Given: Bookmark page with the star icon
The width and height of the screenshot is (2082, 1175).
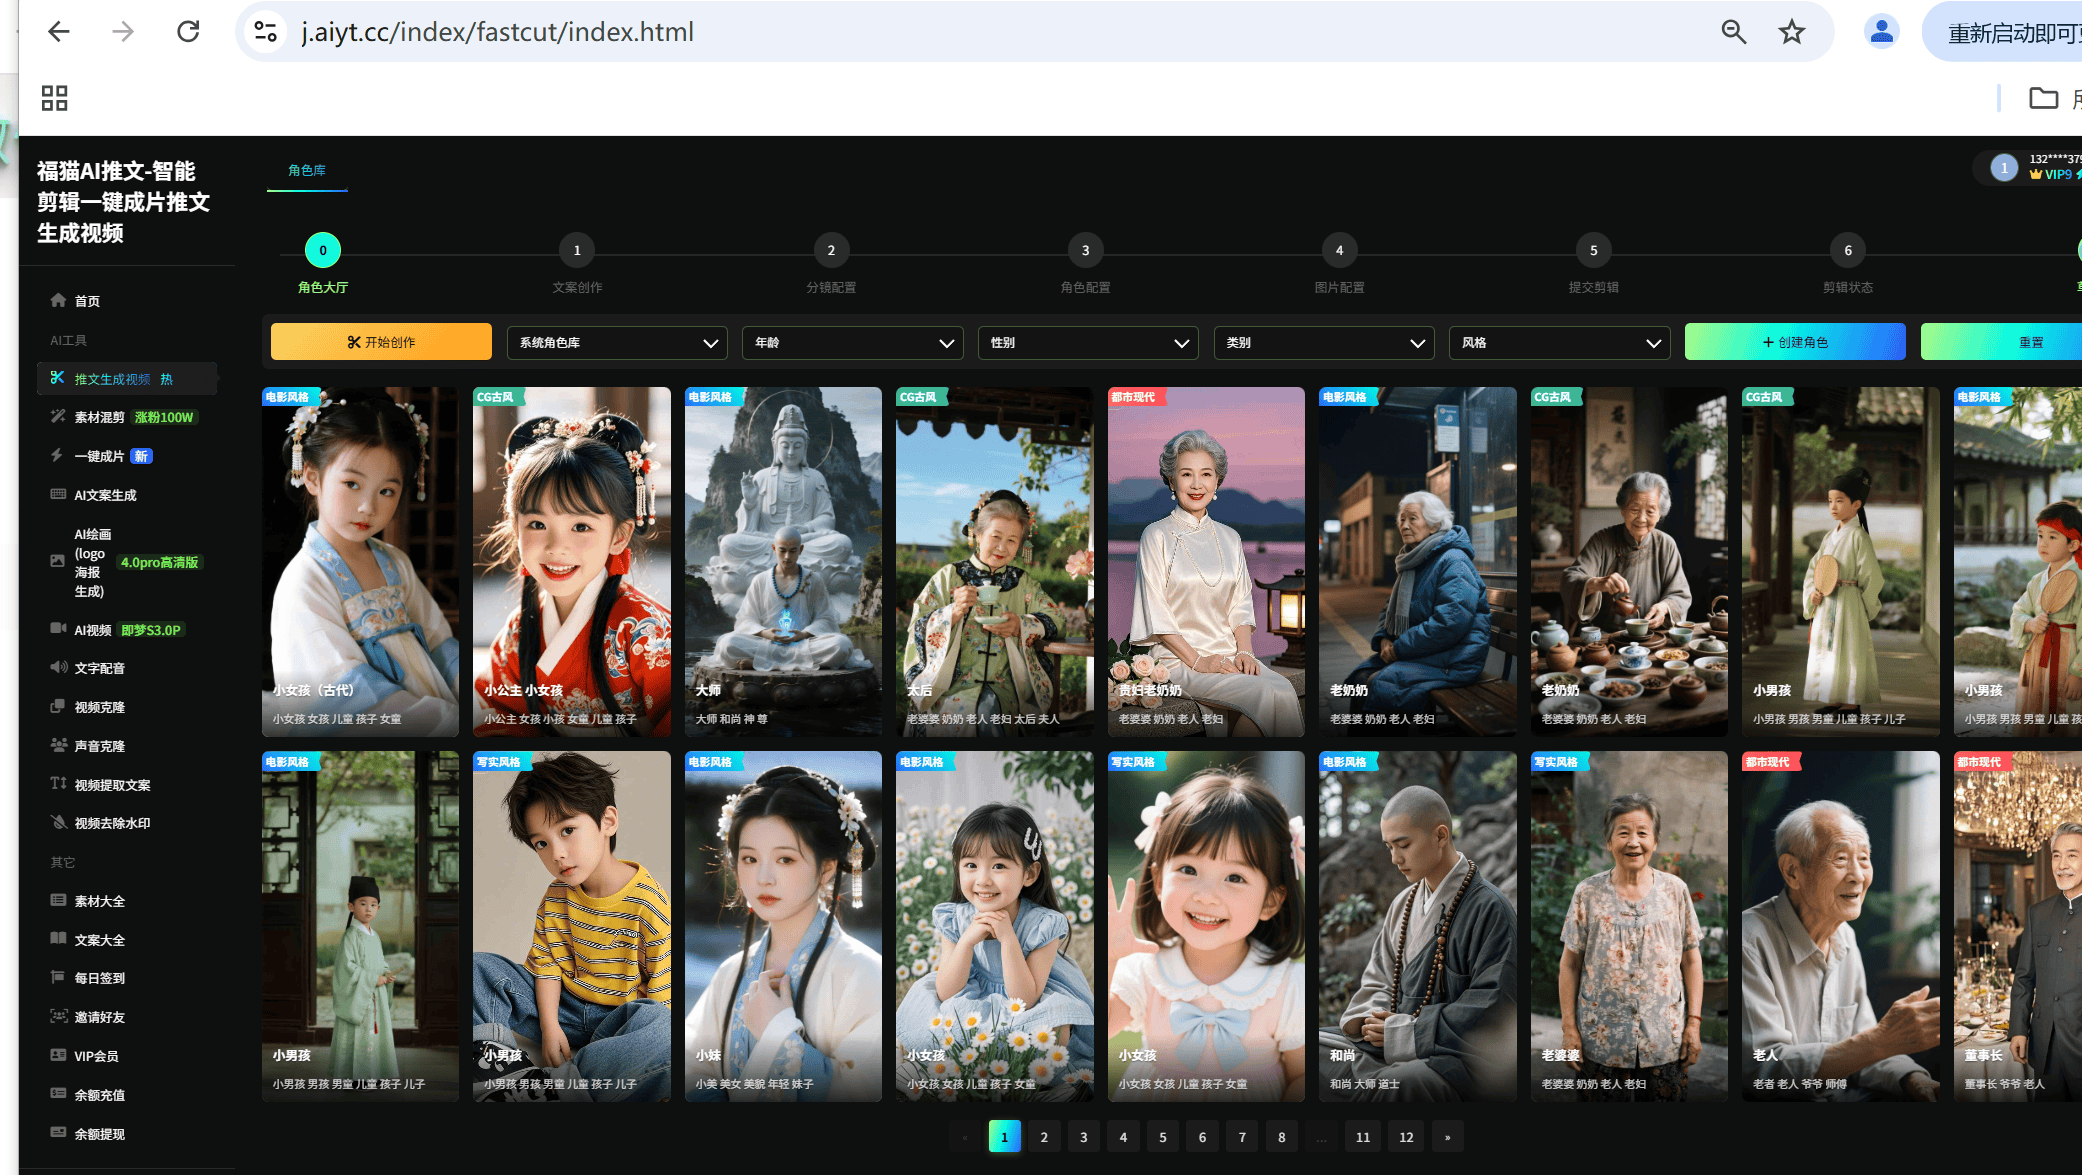Looking at the screenshot, I should [1791, 32].
